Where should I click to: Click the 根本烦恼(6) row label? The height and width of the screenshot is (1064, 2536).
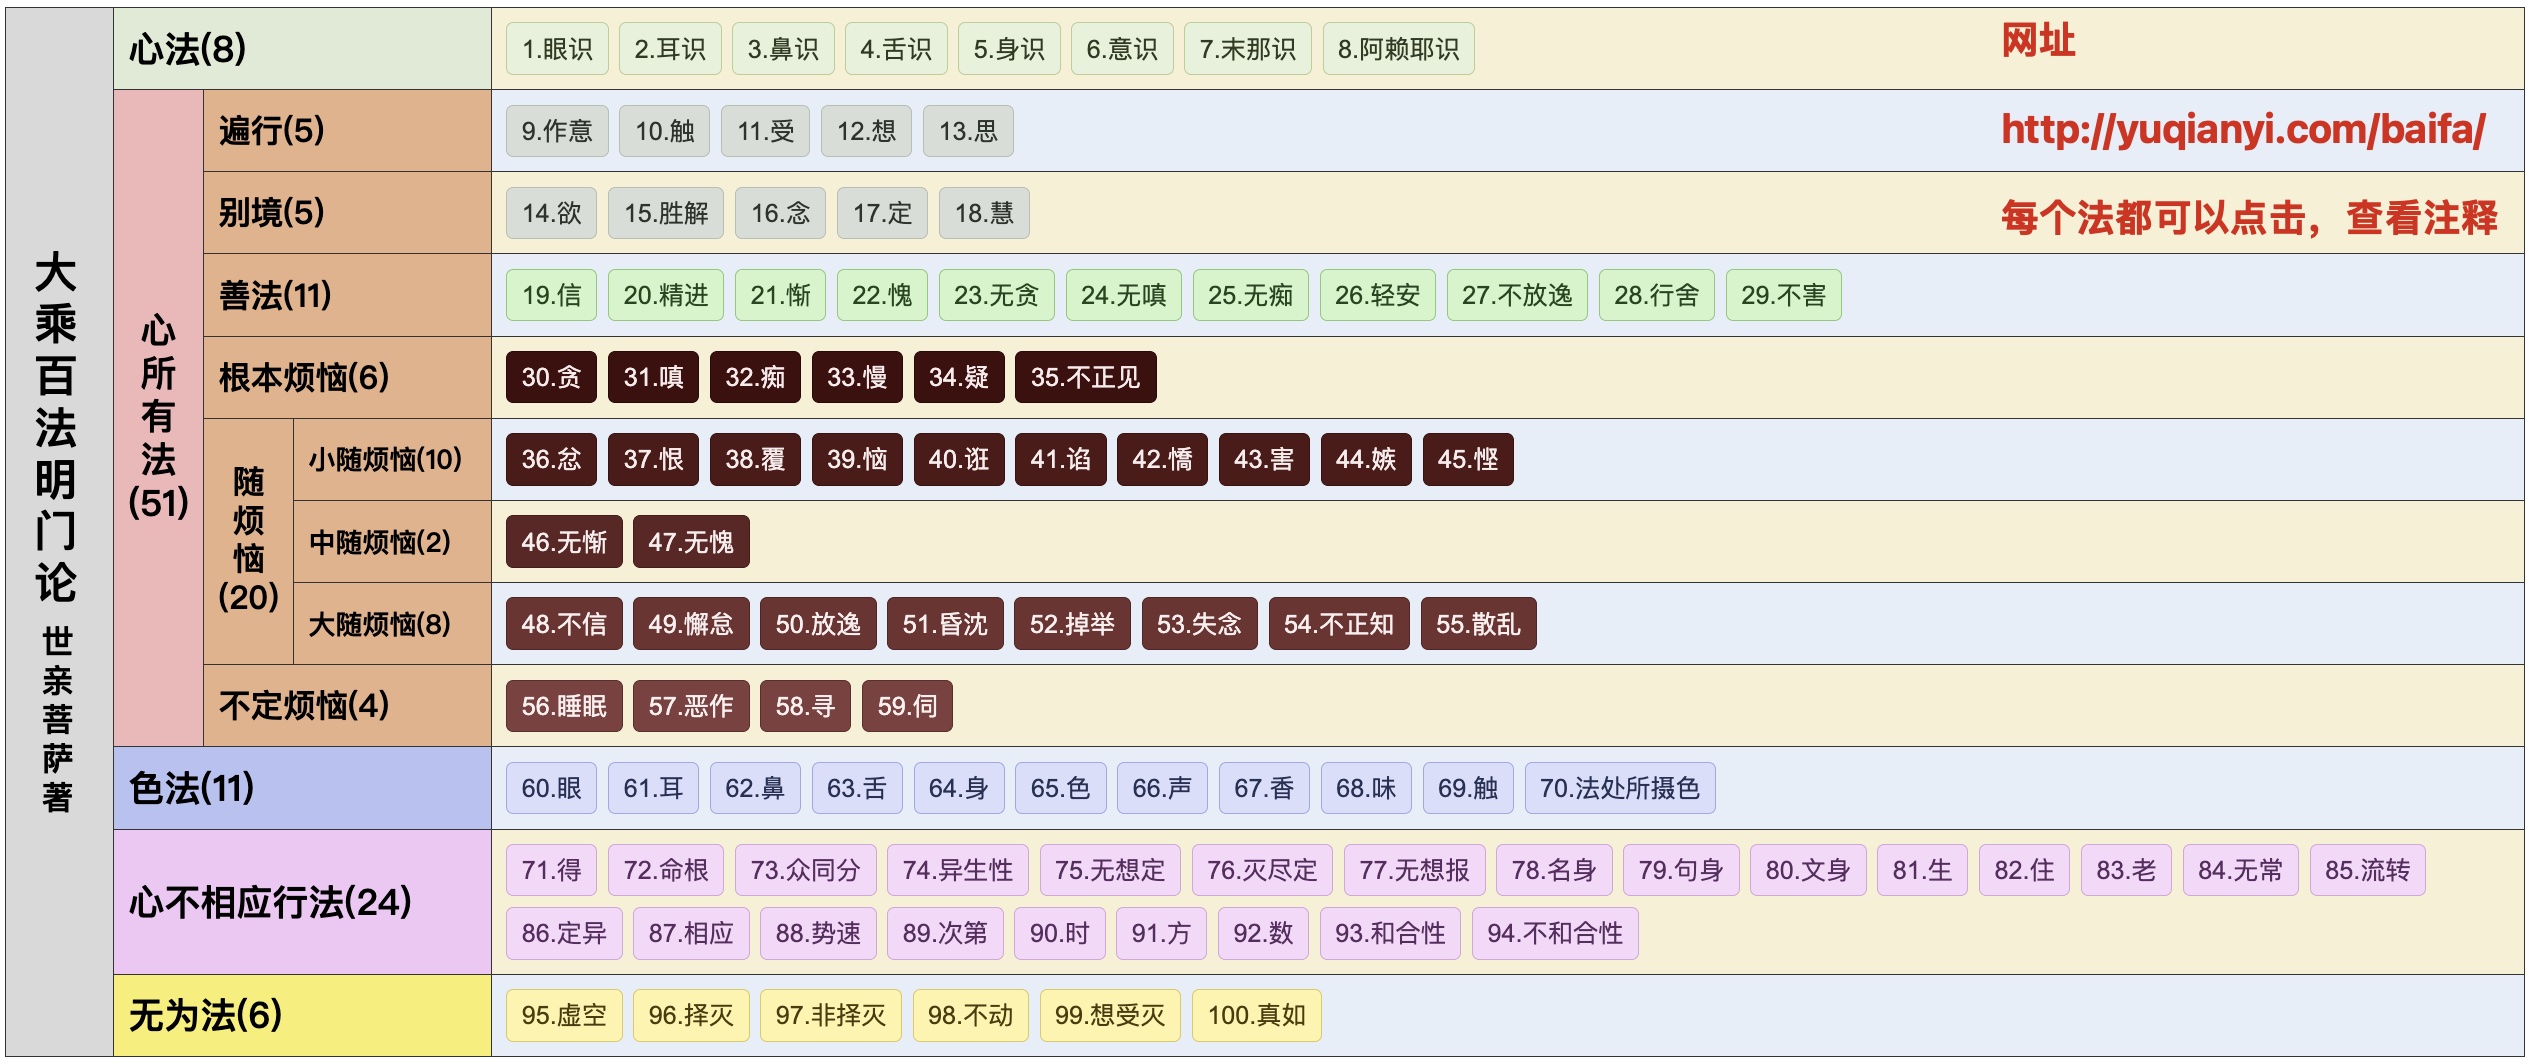(x=348, y=377)
